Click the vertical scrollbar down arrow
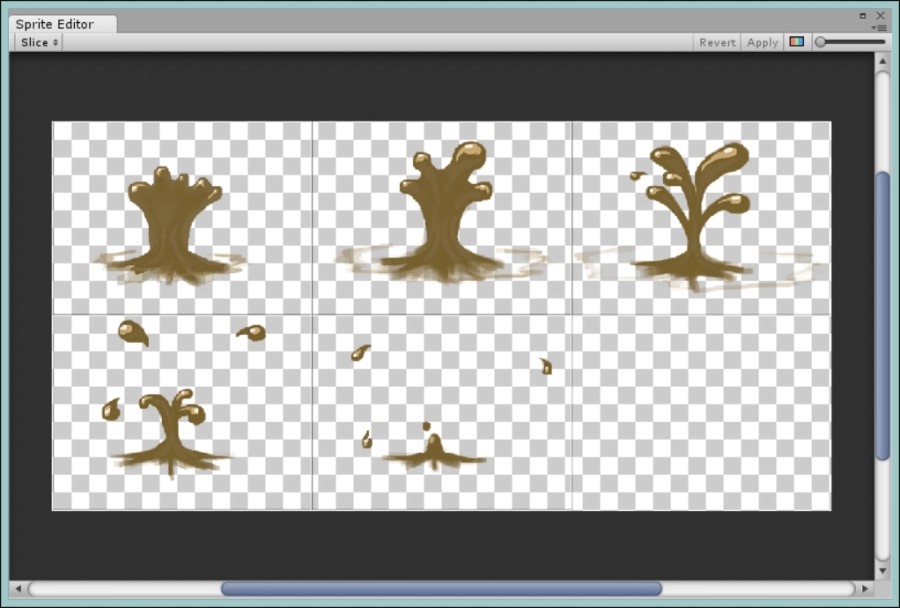The height and width of the screenshot is (608, 900). pyautogui.click(x=883, y=571)
